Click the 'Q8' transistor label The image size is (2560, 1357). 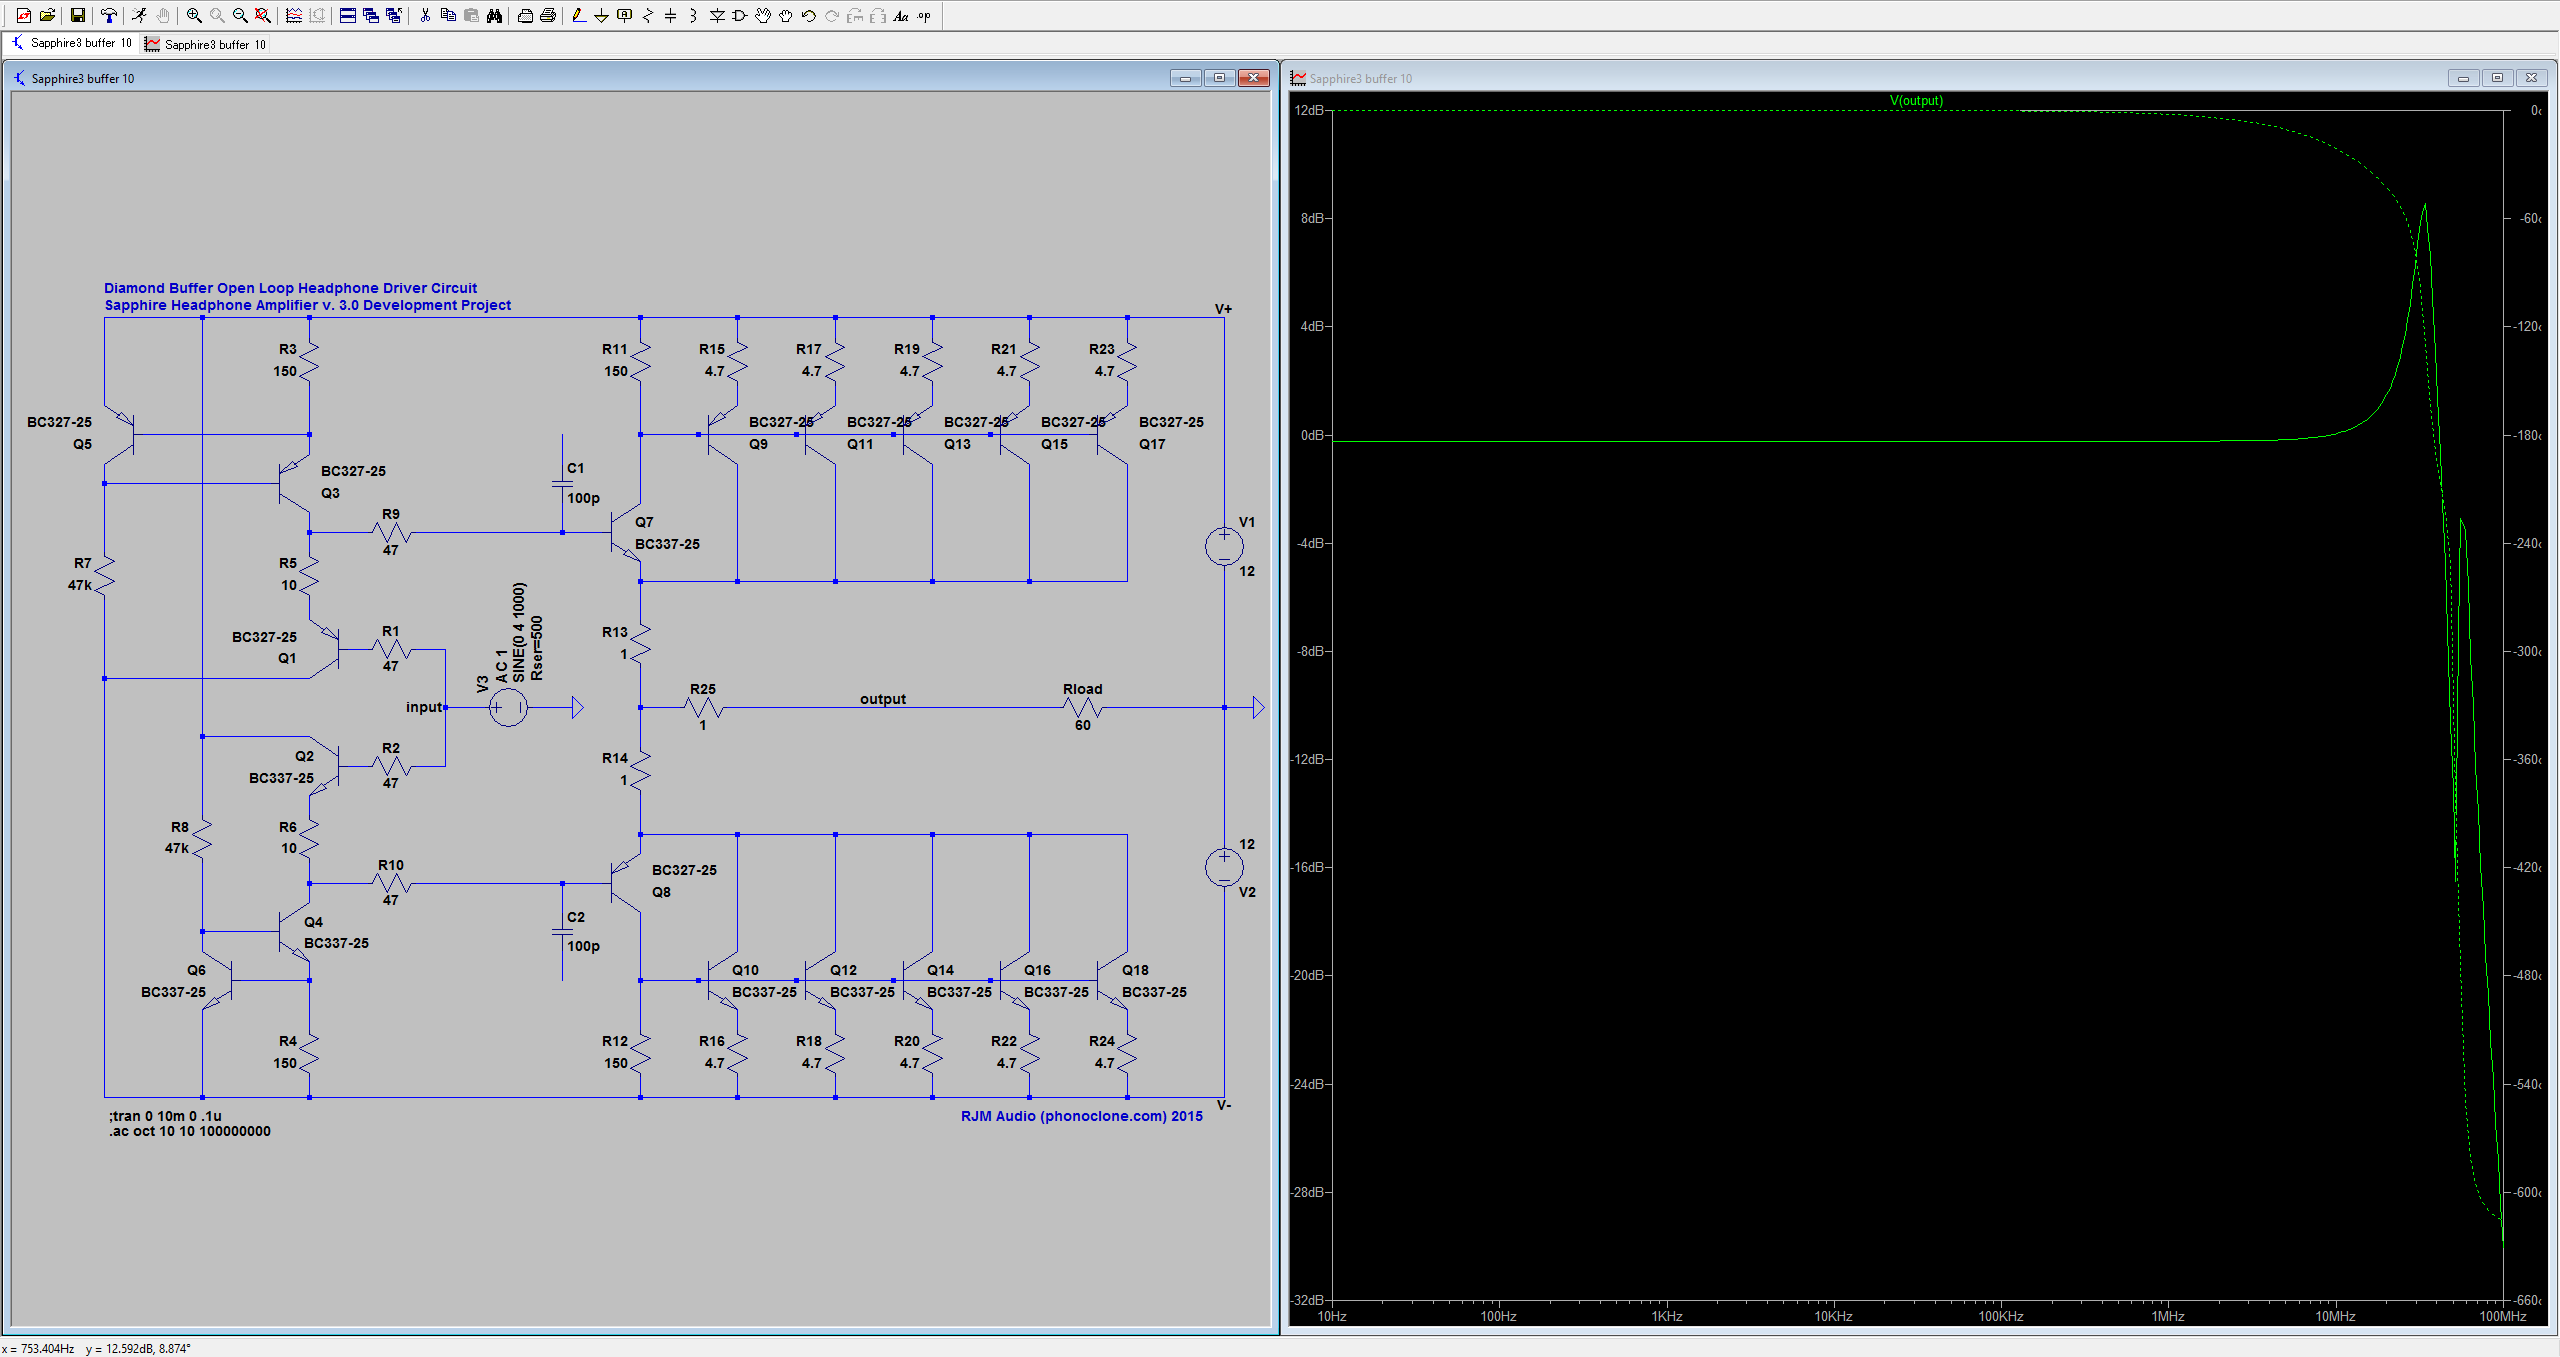[x=661, y=892]
